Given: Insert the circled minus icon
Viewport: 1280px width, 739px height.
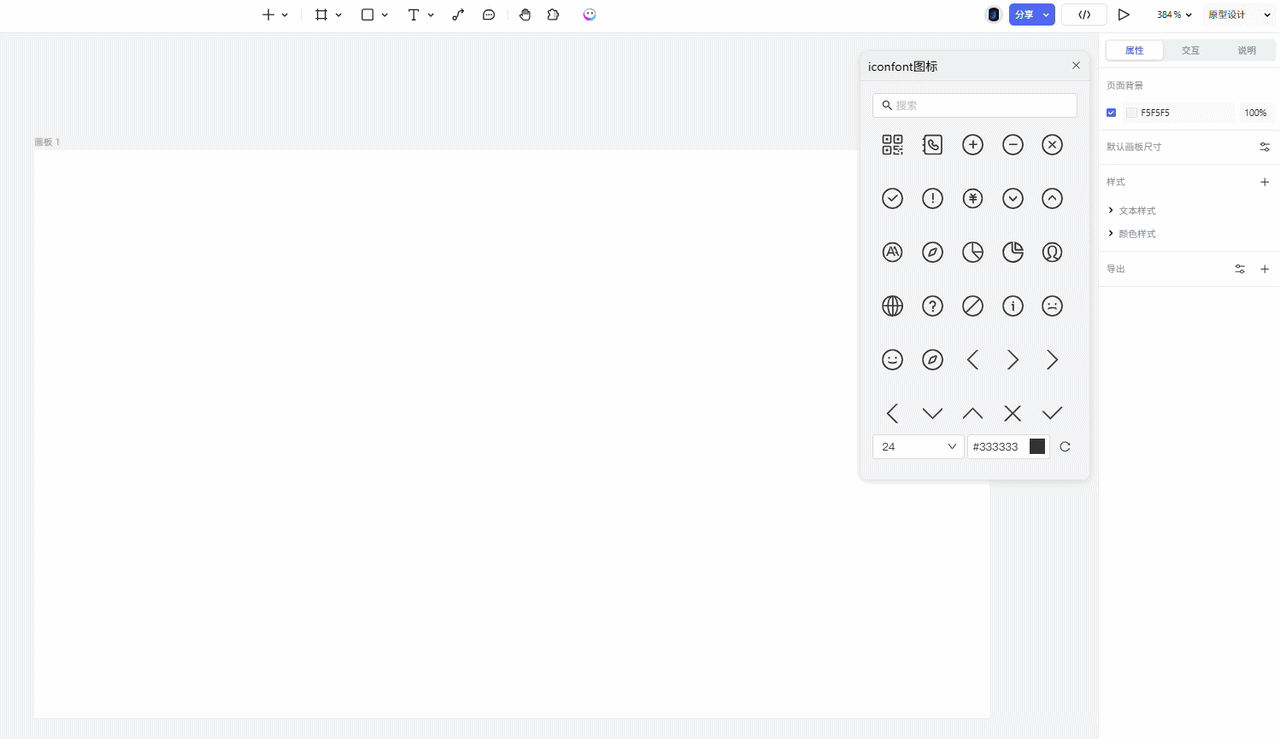Looking at the screenshot, I should [1013, 145].
